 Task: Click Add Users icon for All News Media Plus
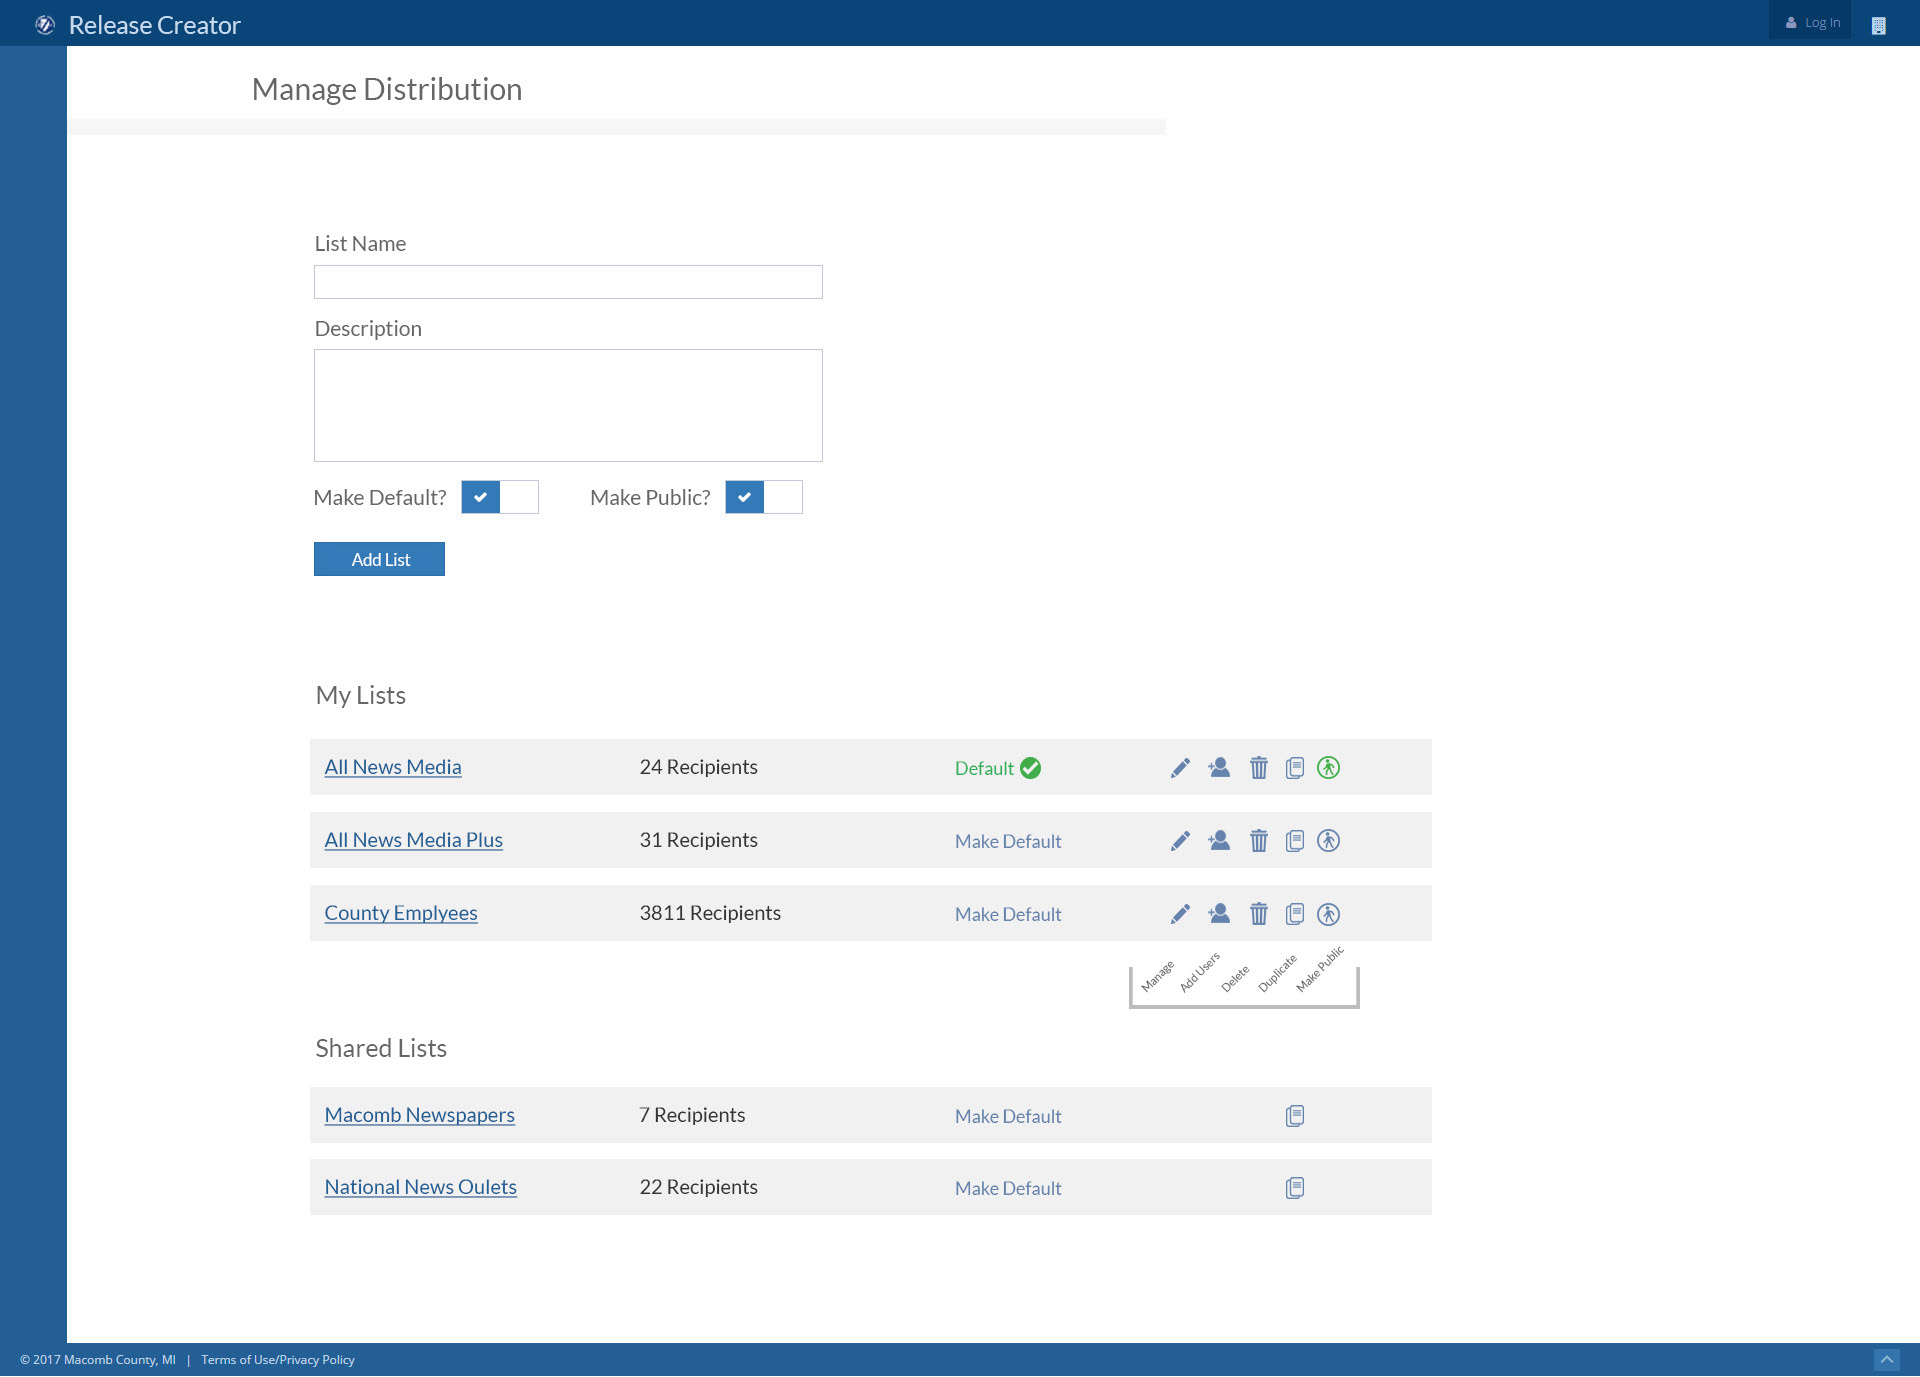1219,841
